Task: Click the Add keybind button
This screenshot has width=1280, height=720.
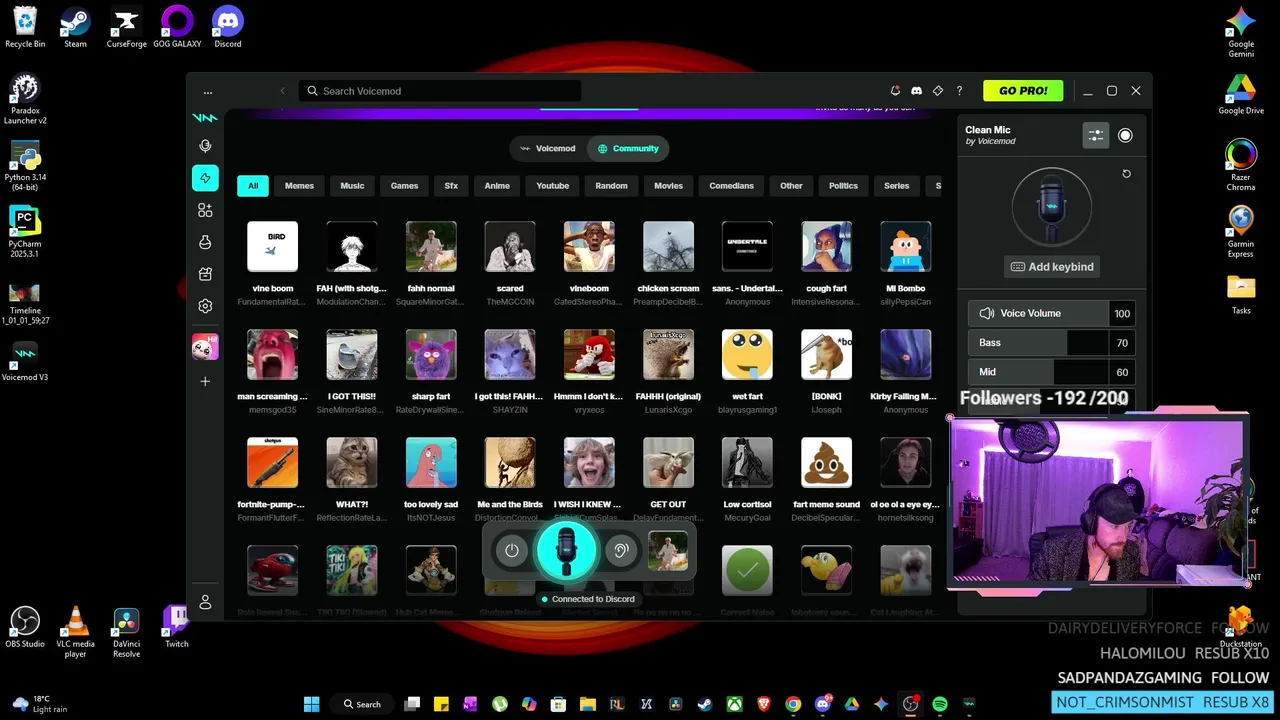Action: click(1052, 267)
